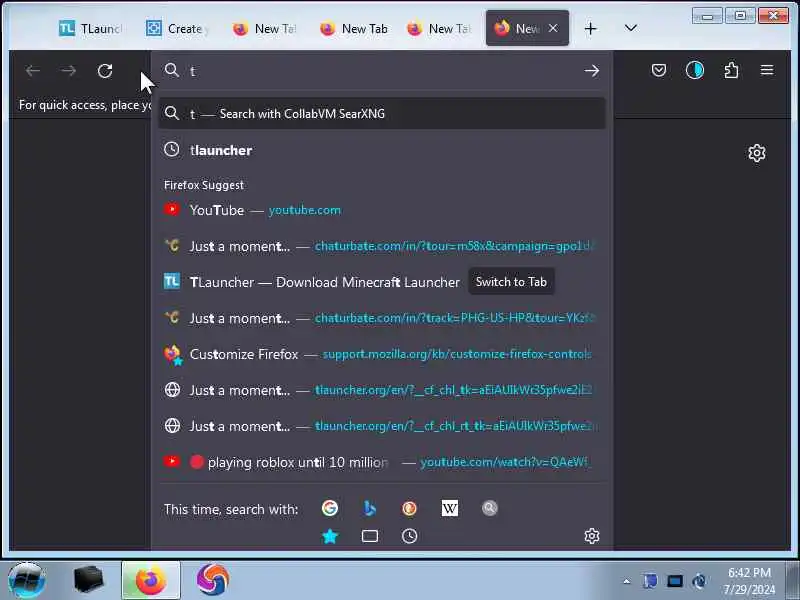Open Customize Firefox support suggestion

point(382,354)
